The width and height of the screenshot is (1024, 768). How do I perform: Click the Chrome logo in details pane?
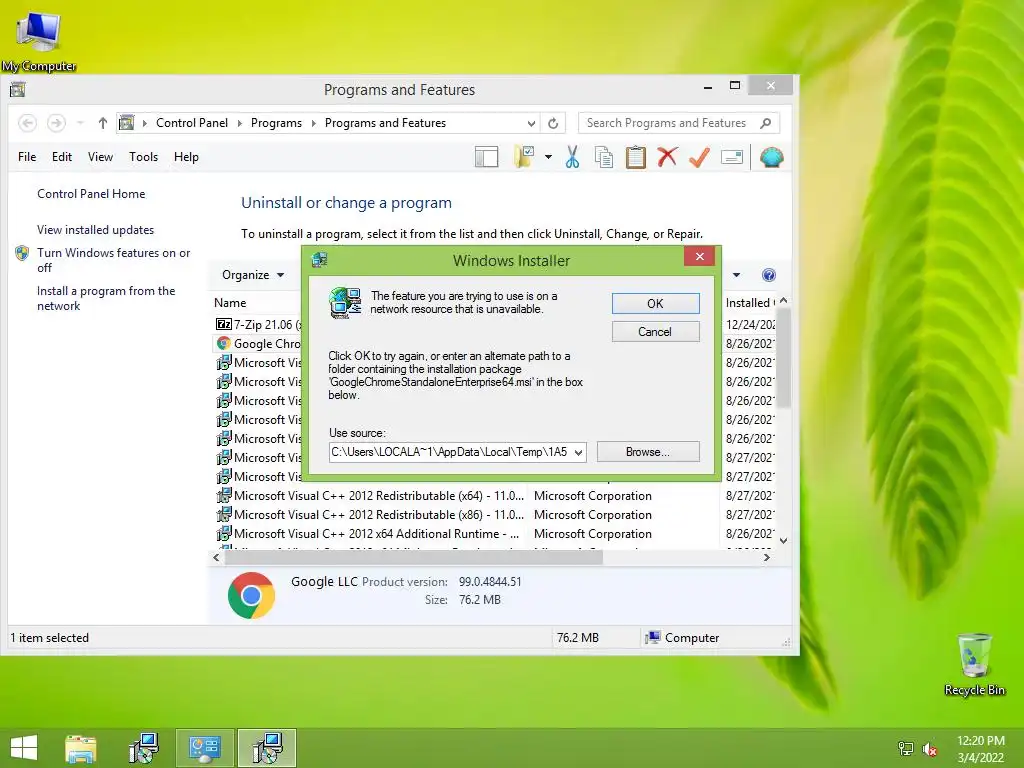[x=251, y=596]
